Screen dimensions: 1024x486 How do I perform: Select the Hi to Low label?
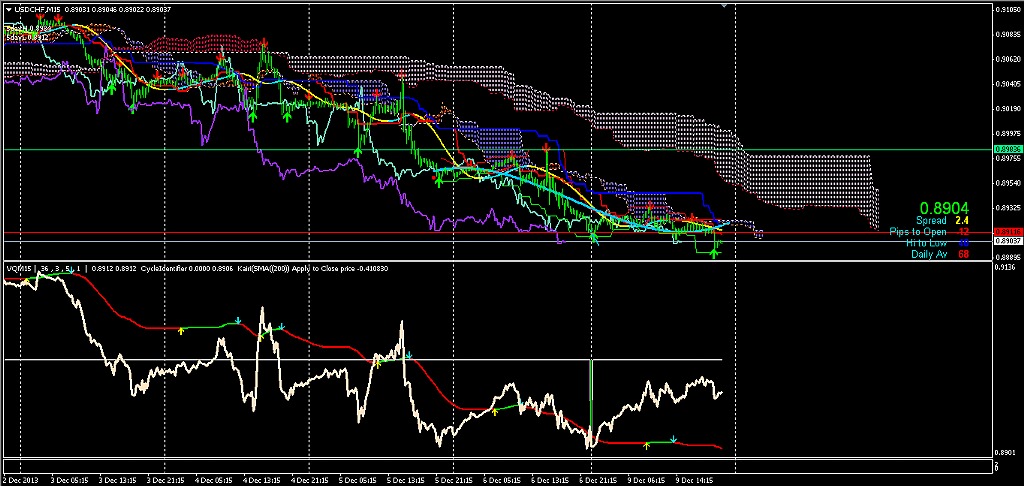pyautogui.click(x=926, y=243)
